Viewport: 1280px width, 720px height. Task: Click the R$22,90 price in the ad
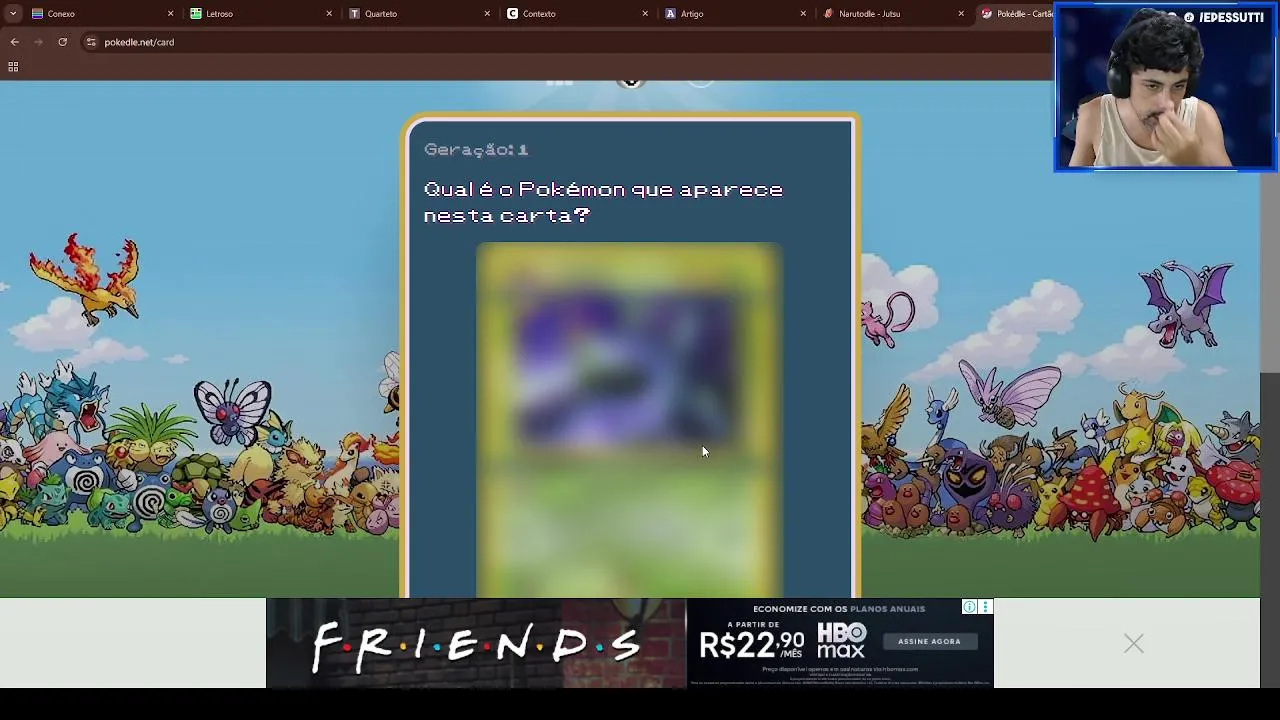(x=752, y=644)
